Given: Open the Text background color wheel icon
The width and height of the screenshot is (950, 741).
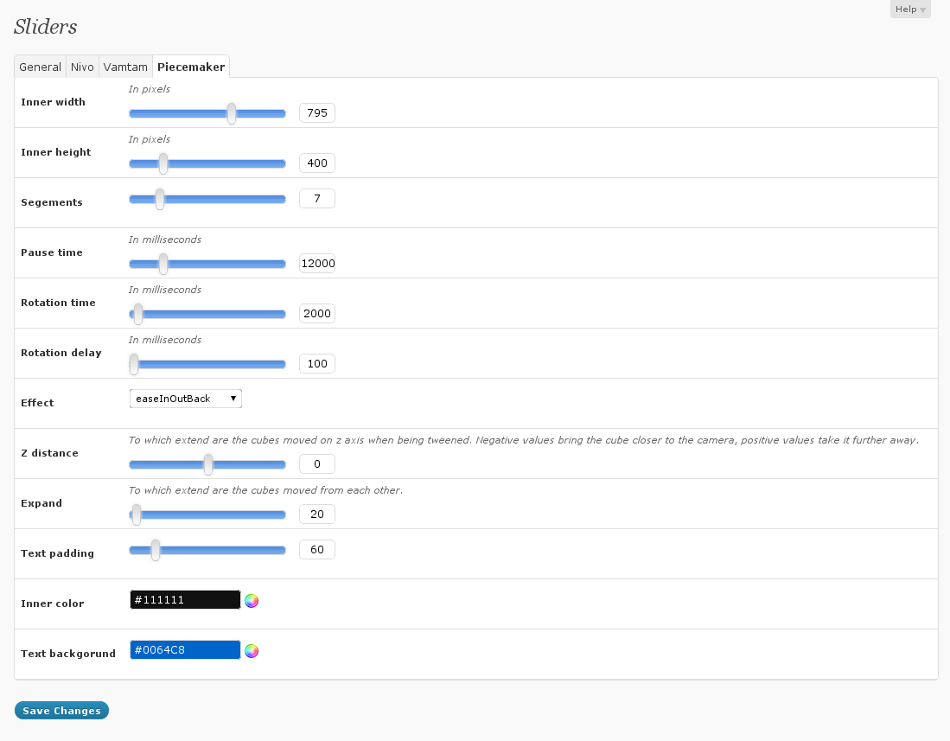Looking at the screenshot, I should click(252, 651).
